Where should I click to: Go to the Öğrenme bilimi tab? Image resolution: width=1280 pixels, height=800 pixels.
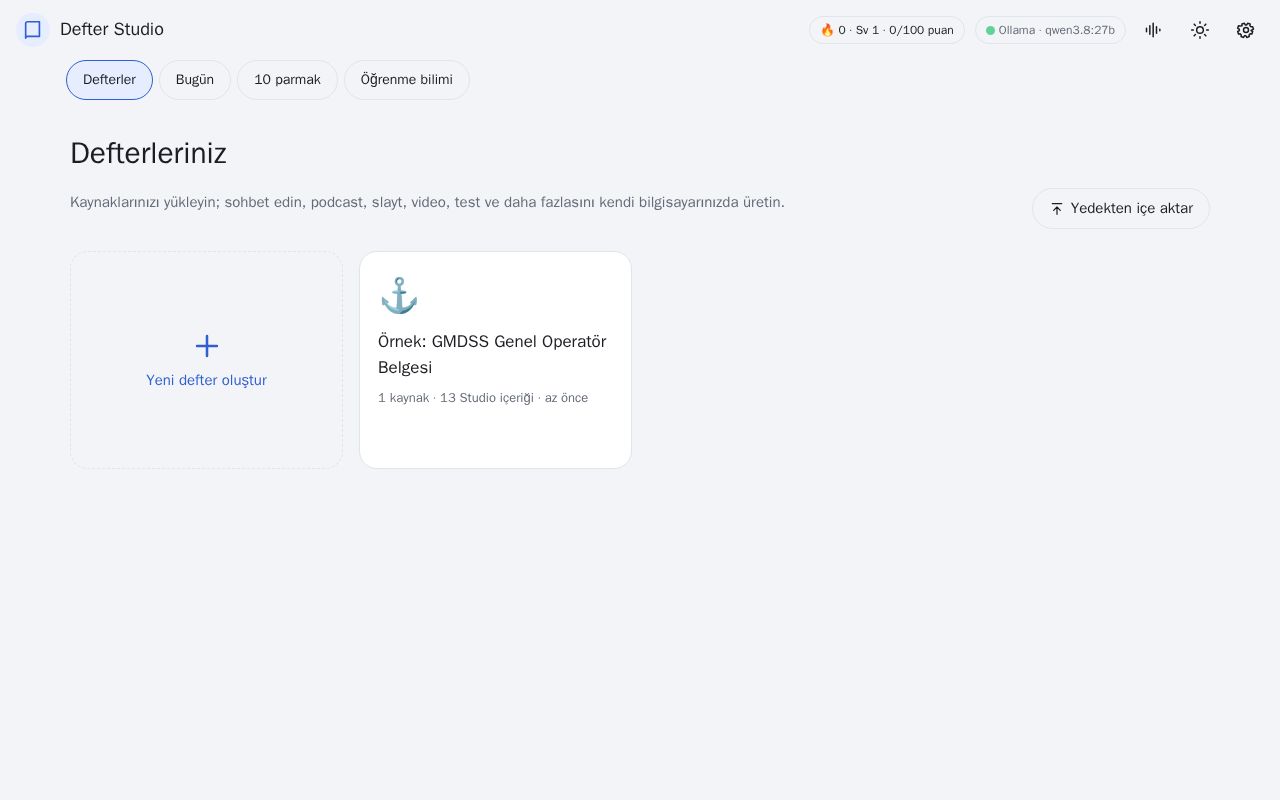point(407,80)
